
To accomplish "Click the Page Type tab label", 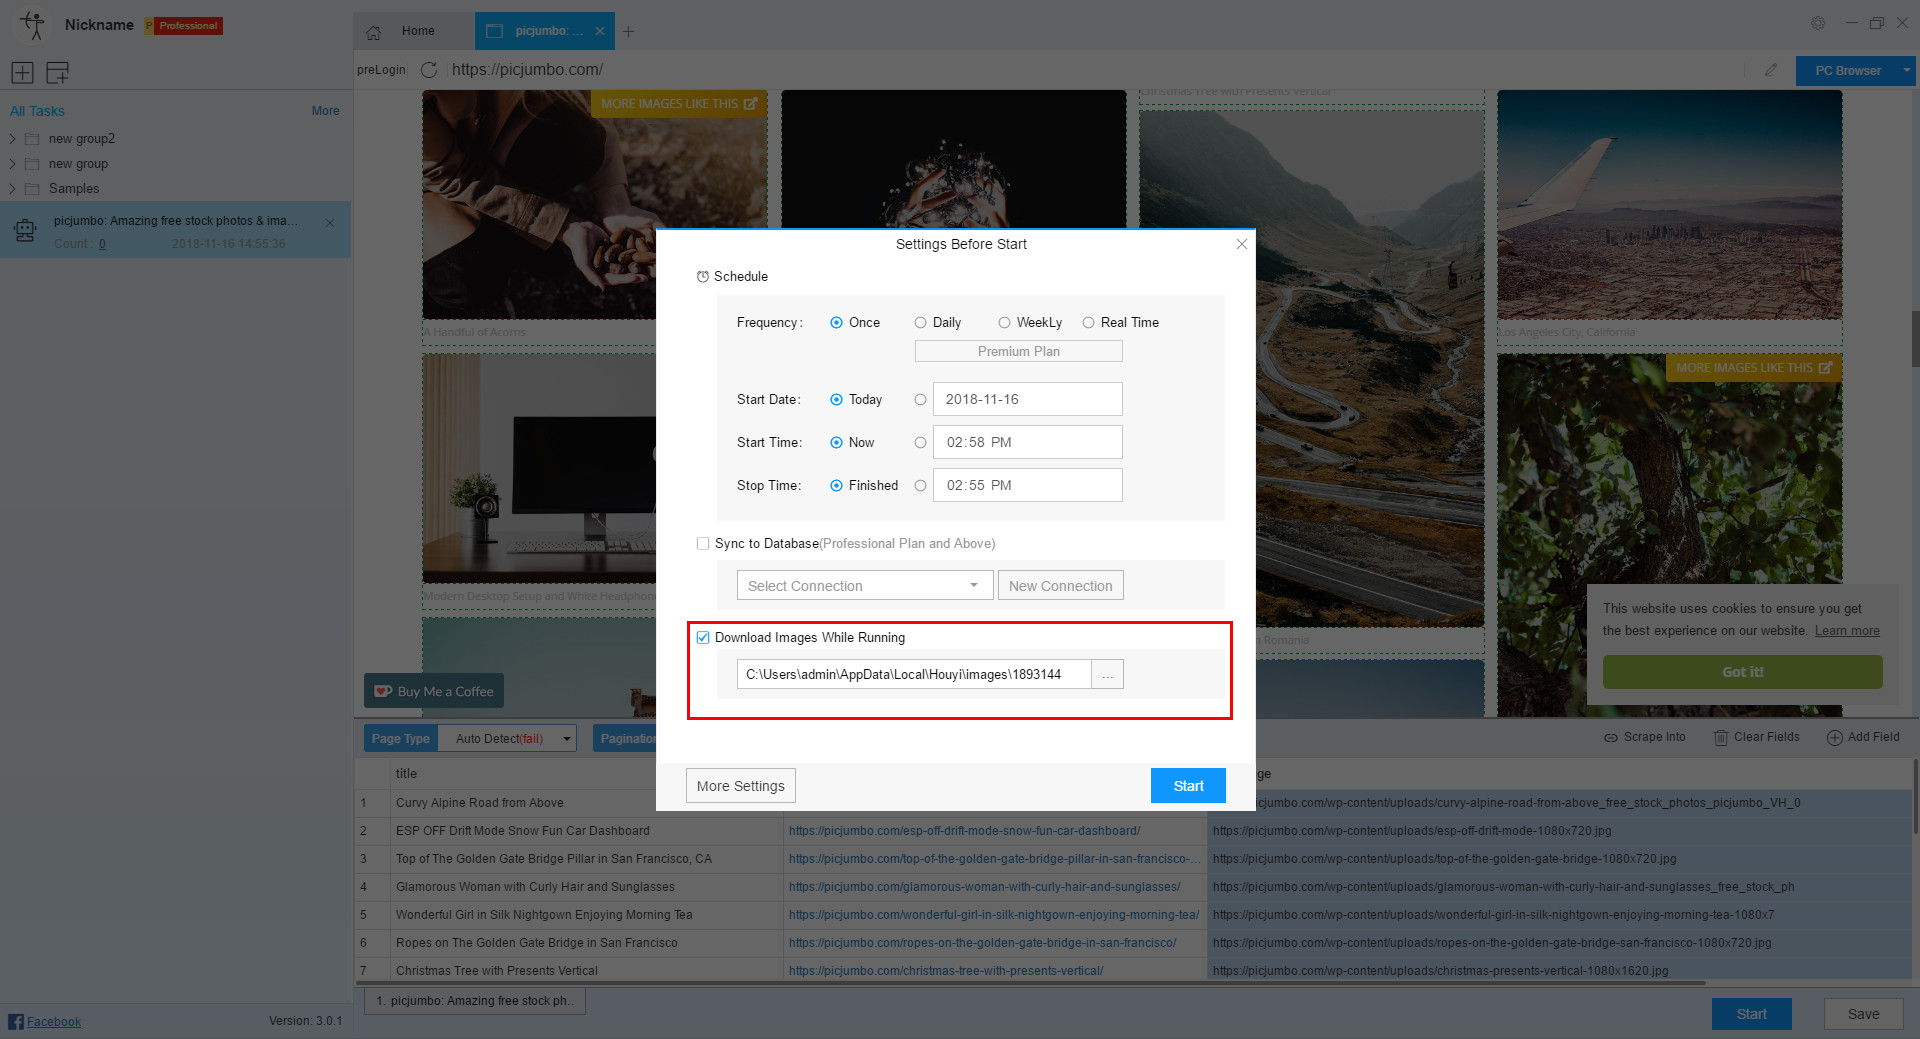I will (x=400, y=738).
